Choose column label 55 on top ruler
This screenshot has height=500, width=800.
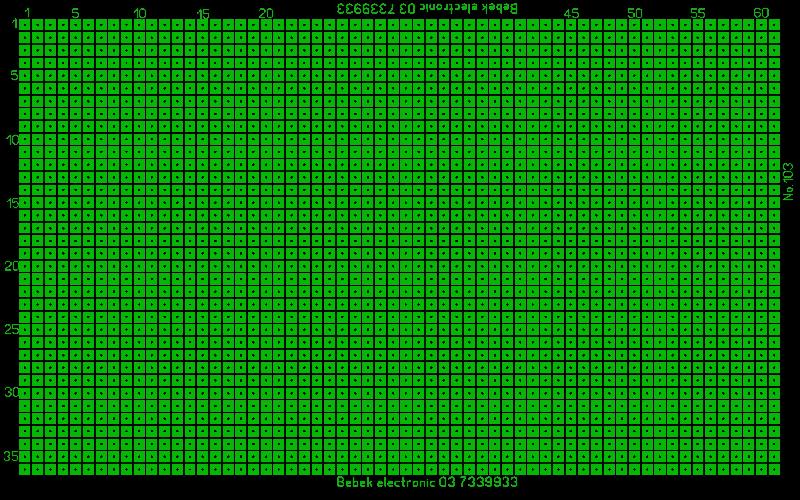(698, 13)
